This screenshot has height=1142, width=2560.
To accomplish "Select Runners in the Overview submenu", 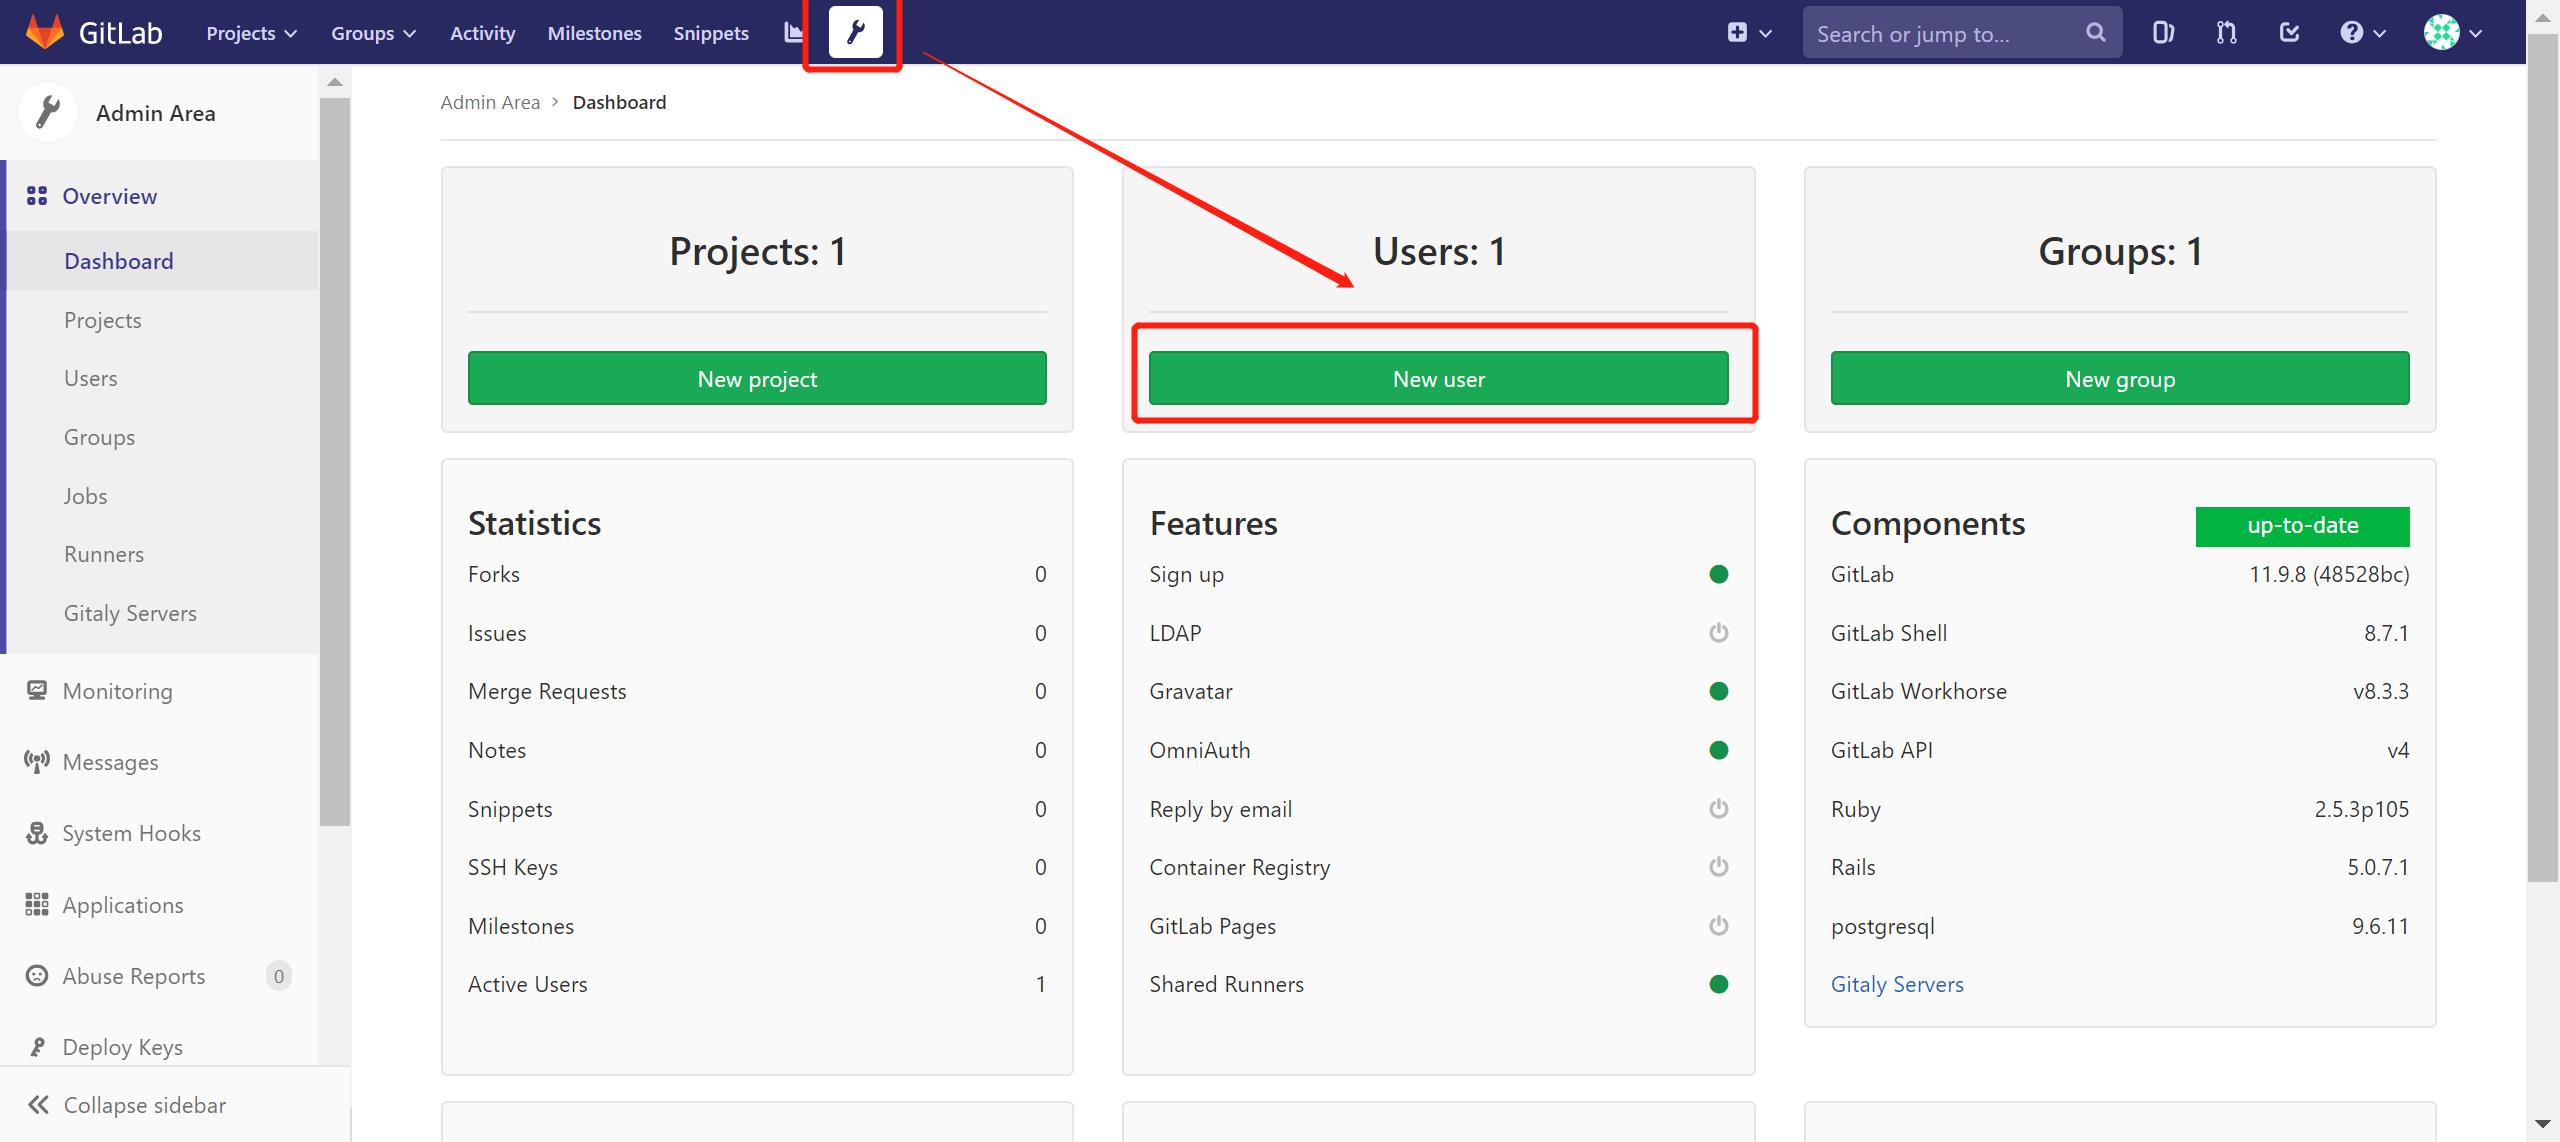I will (x=104, y=554).
